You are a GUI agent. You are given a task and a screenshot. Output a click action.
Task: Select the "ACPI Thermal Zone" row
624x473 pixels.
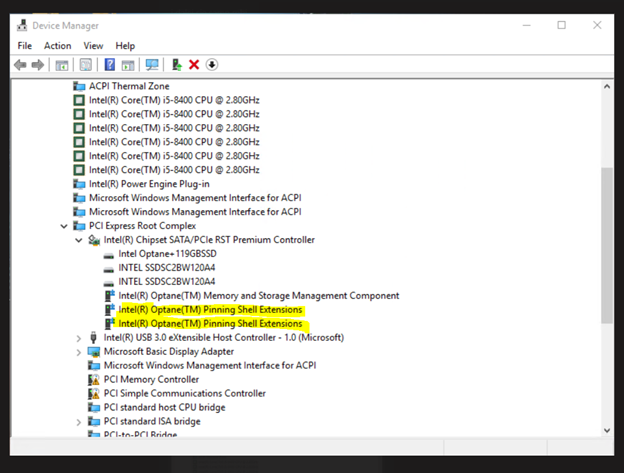tap(129, 86)
